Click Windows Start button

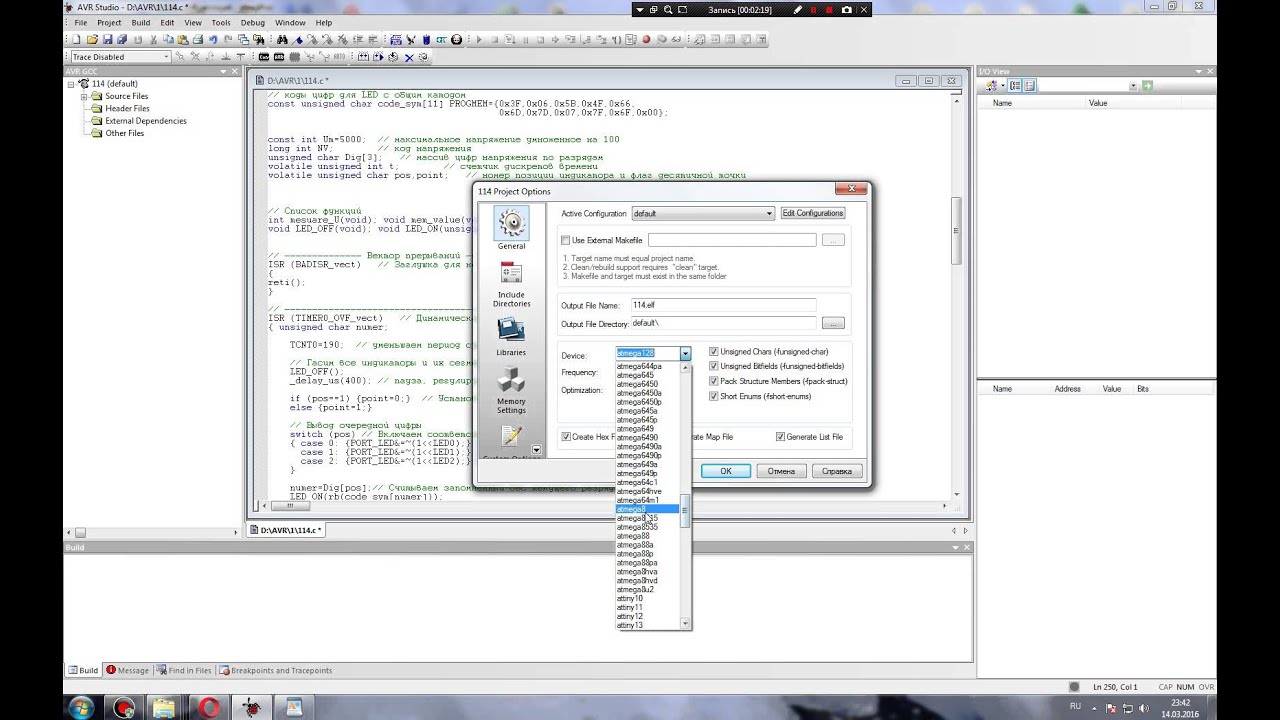point(81,707)
